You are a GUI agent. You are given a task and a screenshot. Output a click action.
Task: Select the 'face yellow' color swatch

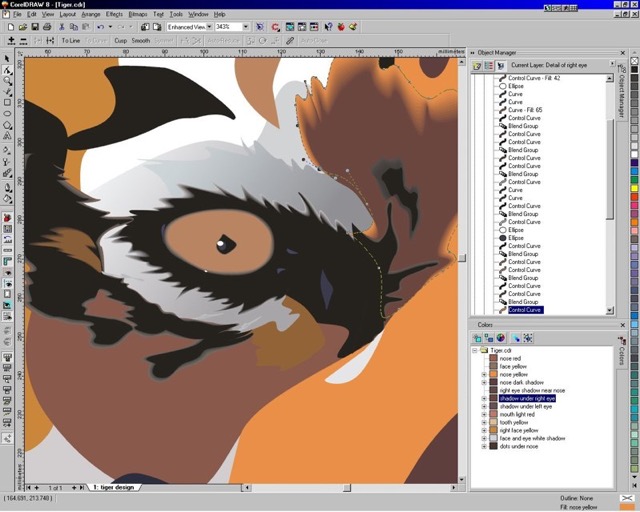[493, 366]
